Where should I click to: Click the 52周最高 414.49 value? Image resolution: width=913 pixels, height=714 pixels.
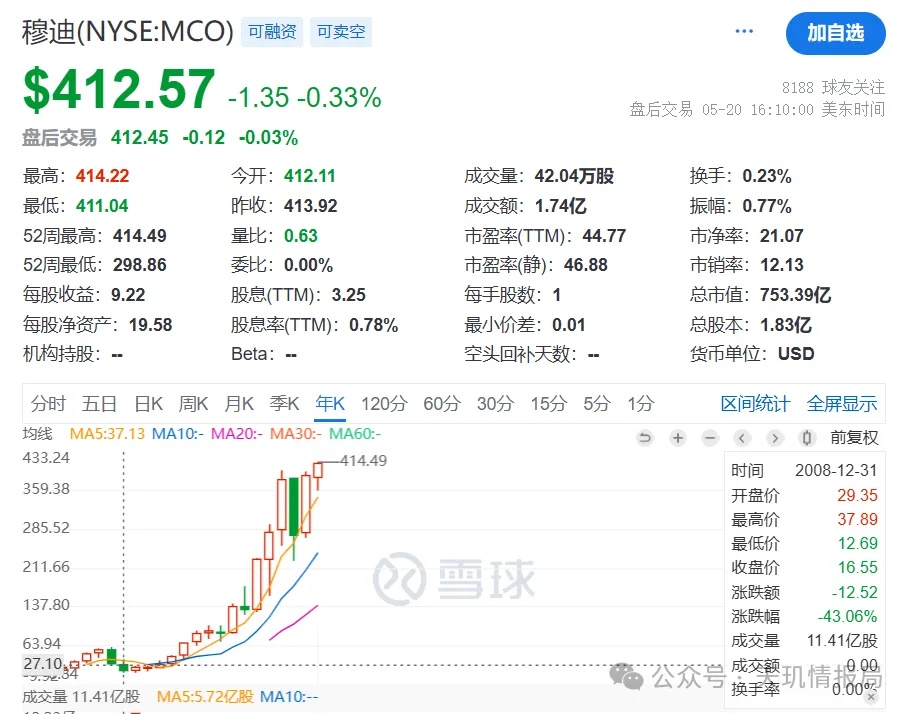[140, 235]
